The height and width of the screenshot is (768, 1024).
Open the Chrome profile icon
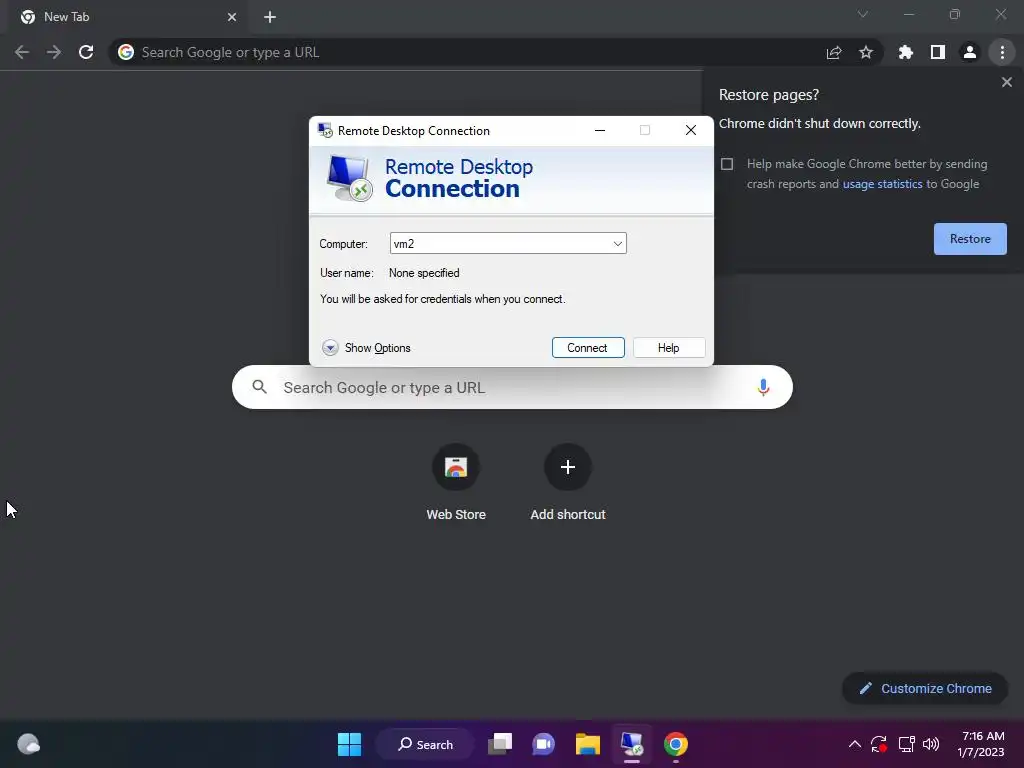(970, 52)
